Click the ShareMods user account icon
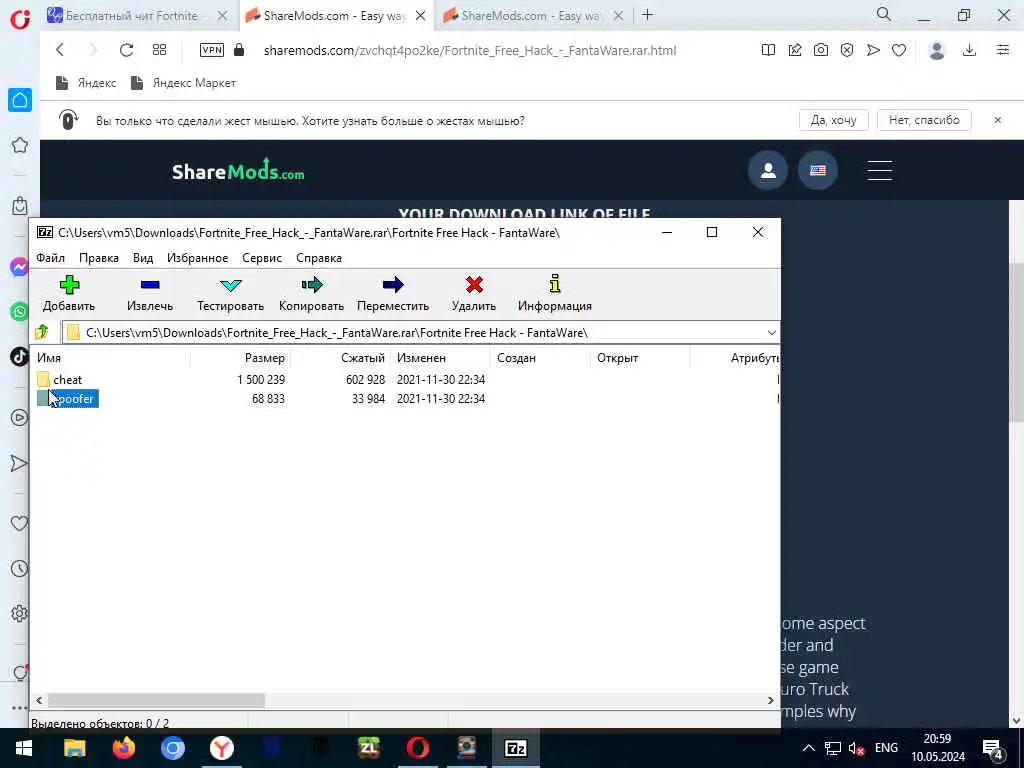The width and height of the screenshot is (1024, 768). [x=768, y=170]
